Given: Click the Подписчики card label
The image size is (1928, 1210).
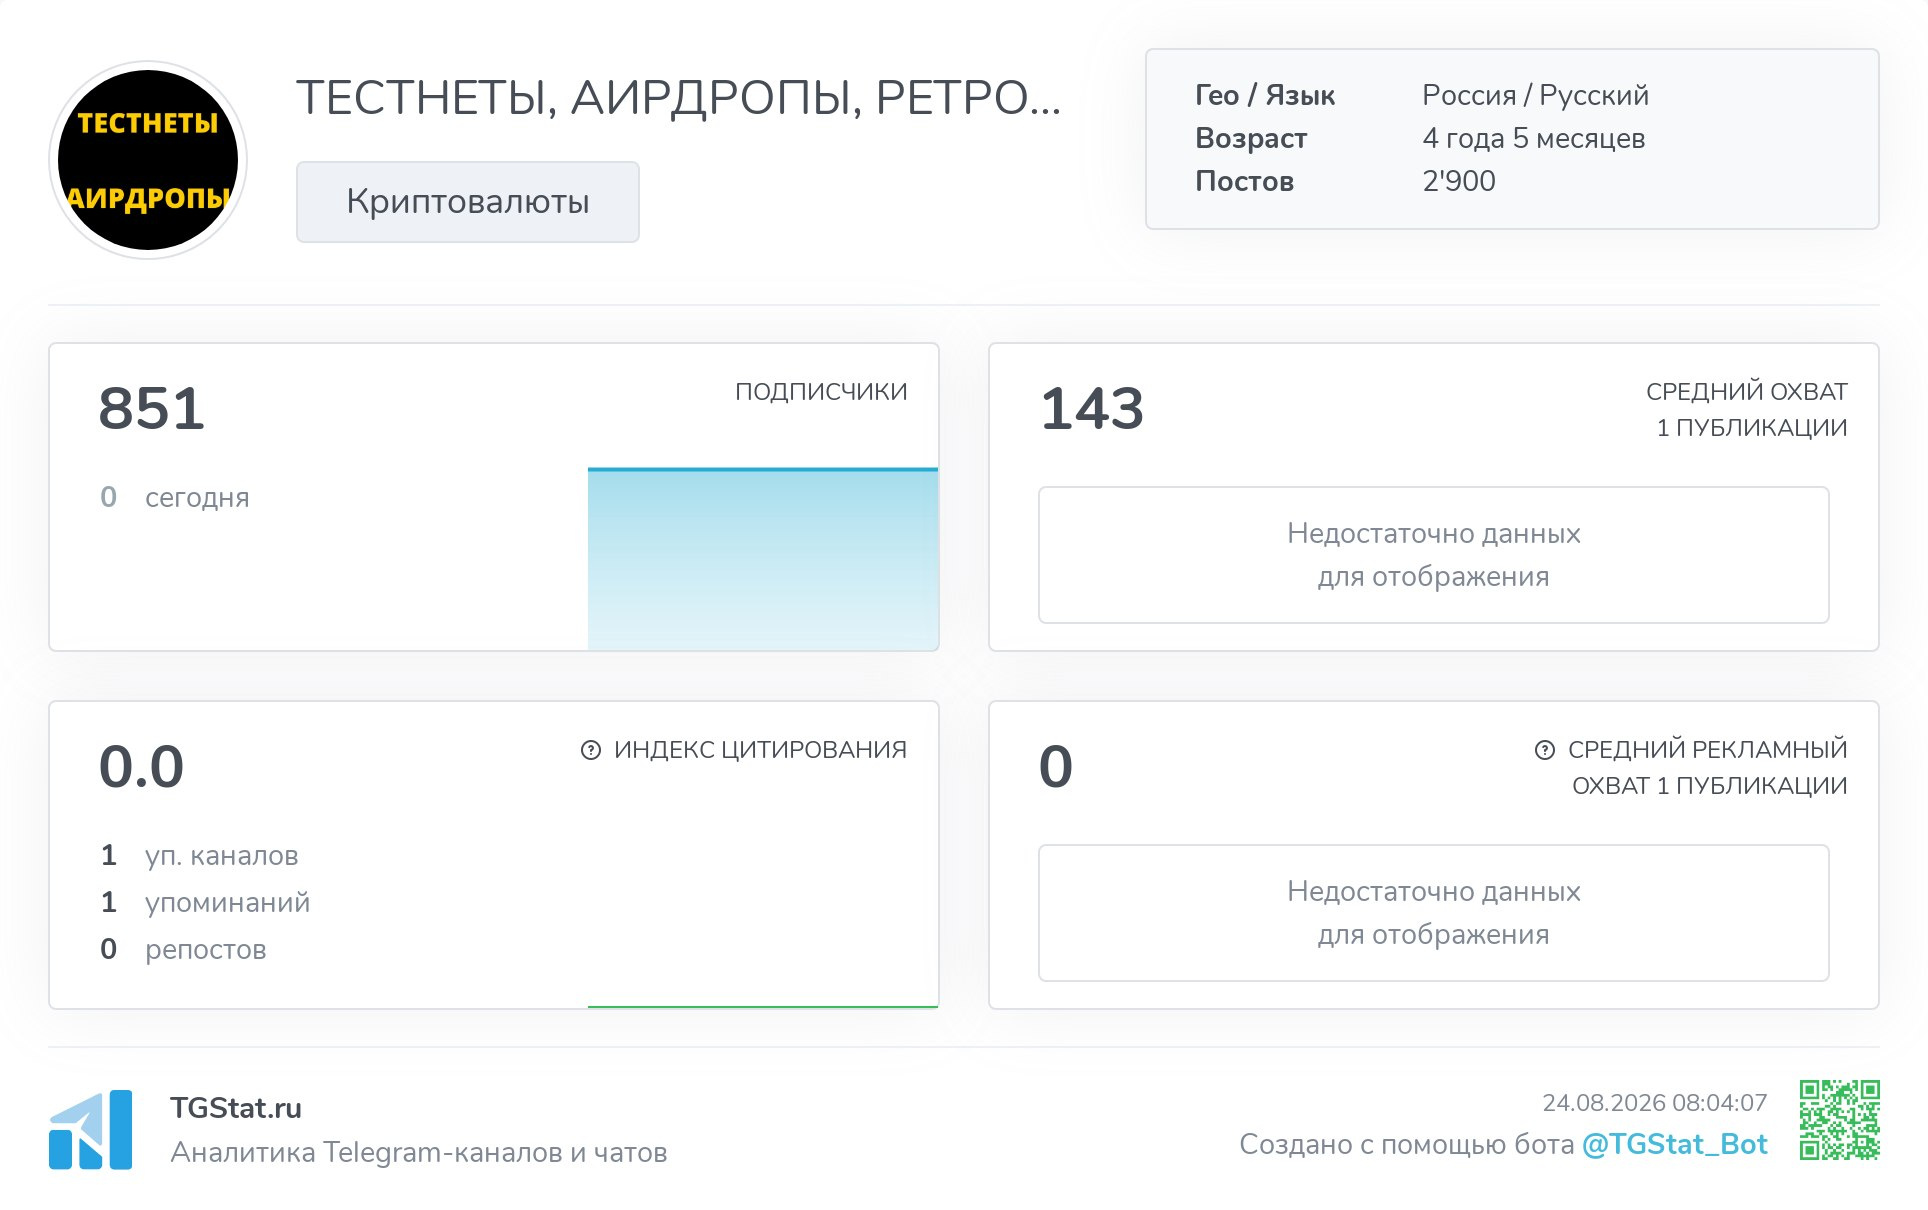Looking at the screenshot, I should 821,392.
